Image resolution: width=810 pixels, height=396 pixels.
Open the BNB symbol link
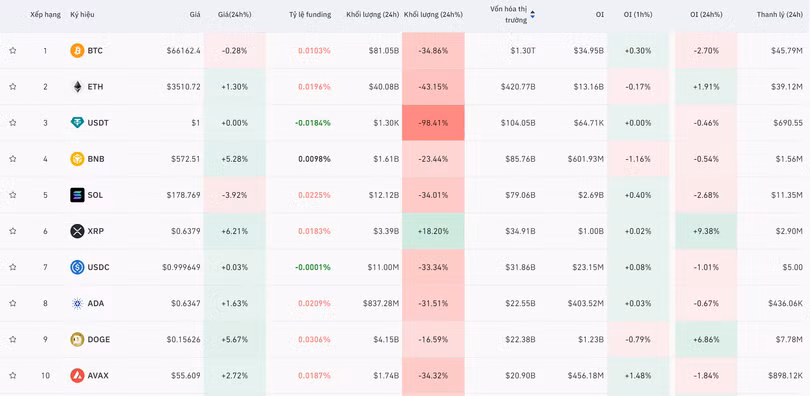pos(96,159)
